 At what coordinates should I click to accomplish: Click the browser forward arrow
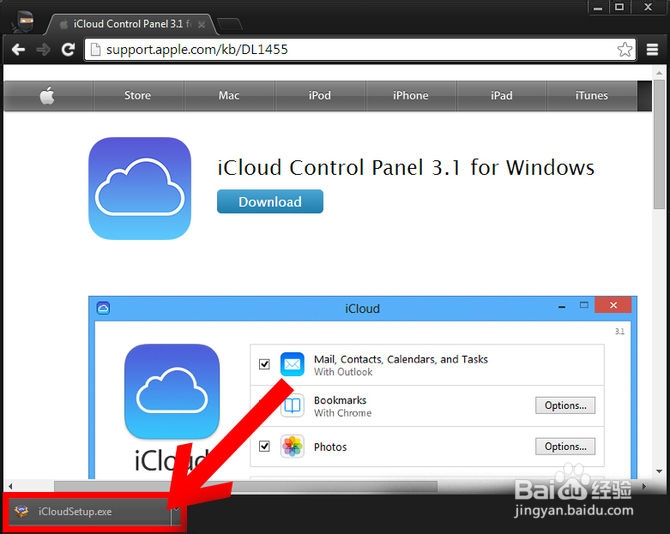[43, 50]
